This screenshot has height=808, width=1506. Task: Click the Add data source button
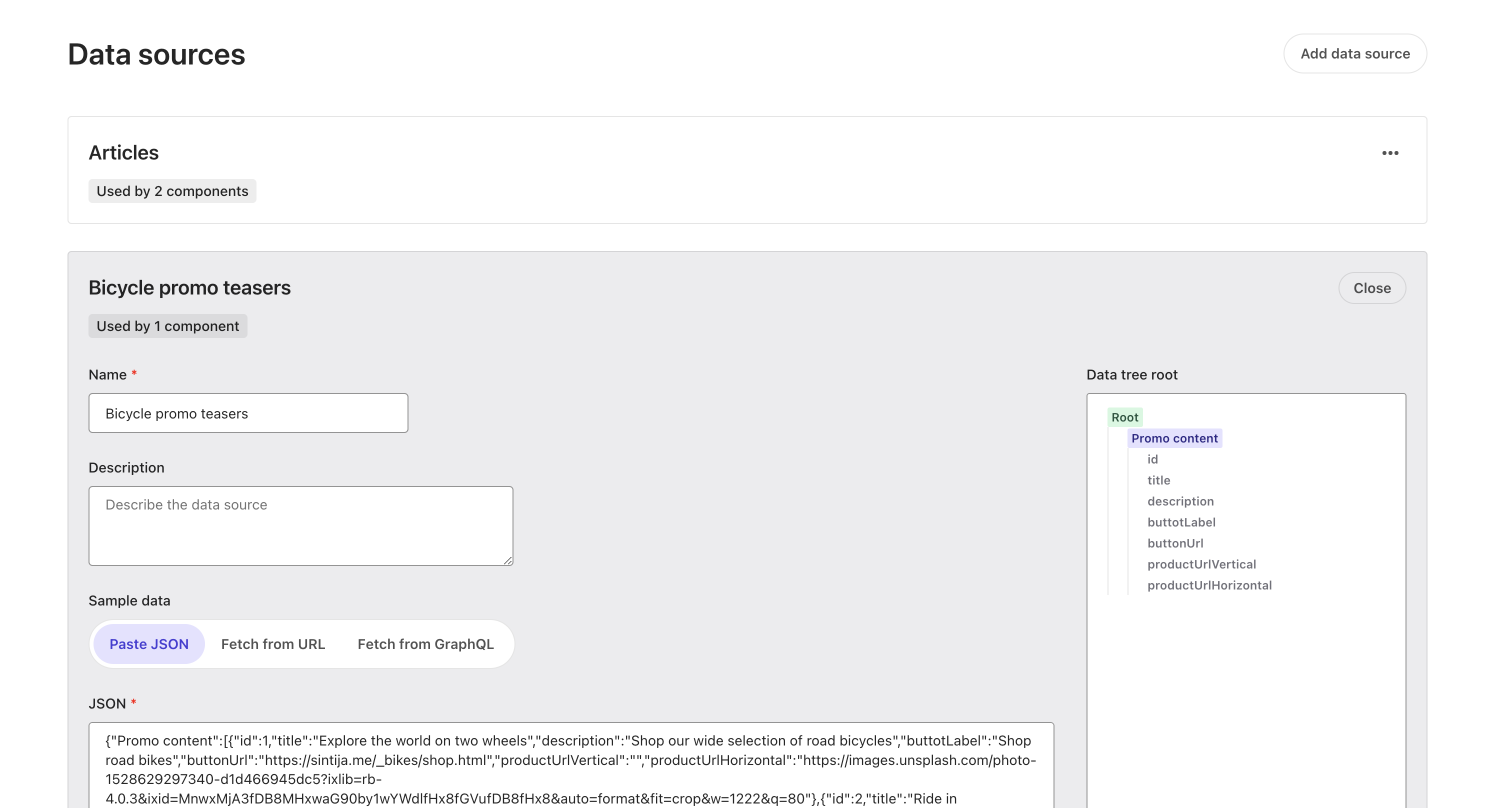click(x=1355, y=54)
